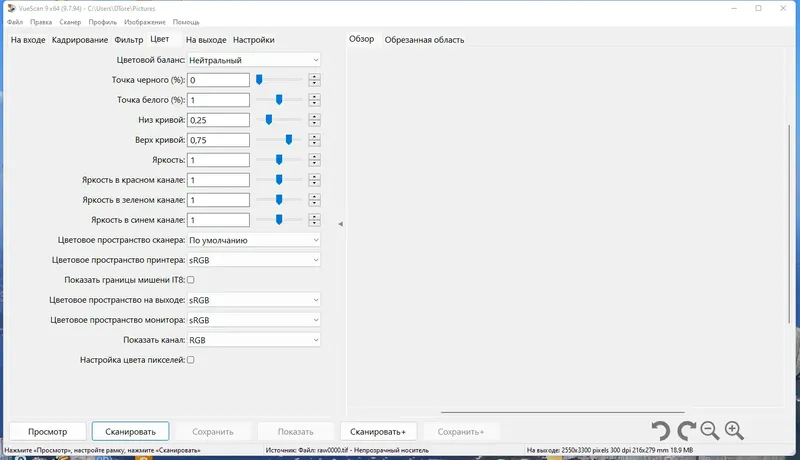
Task: Rotate the image counterclockwise with the left arrow icon
Action: coord(661,431)
